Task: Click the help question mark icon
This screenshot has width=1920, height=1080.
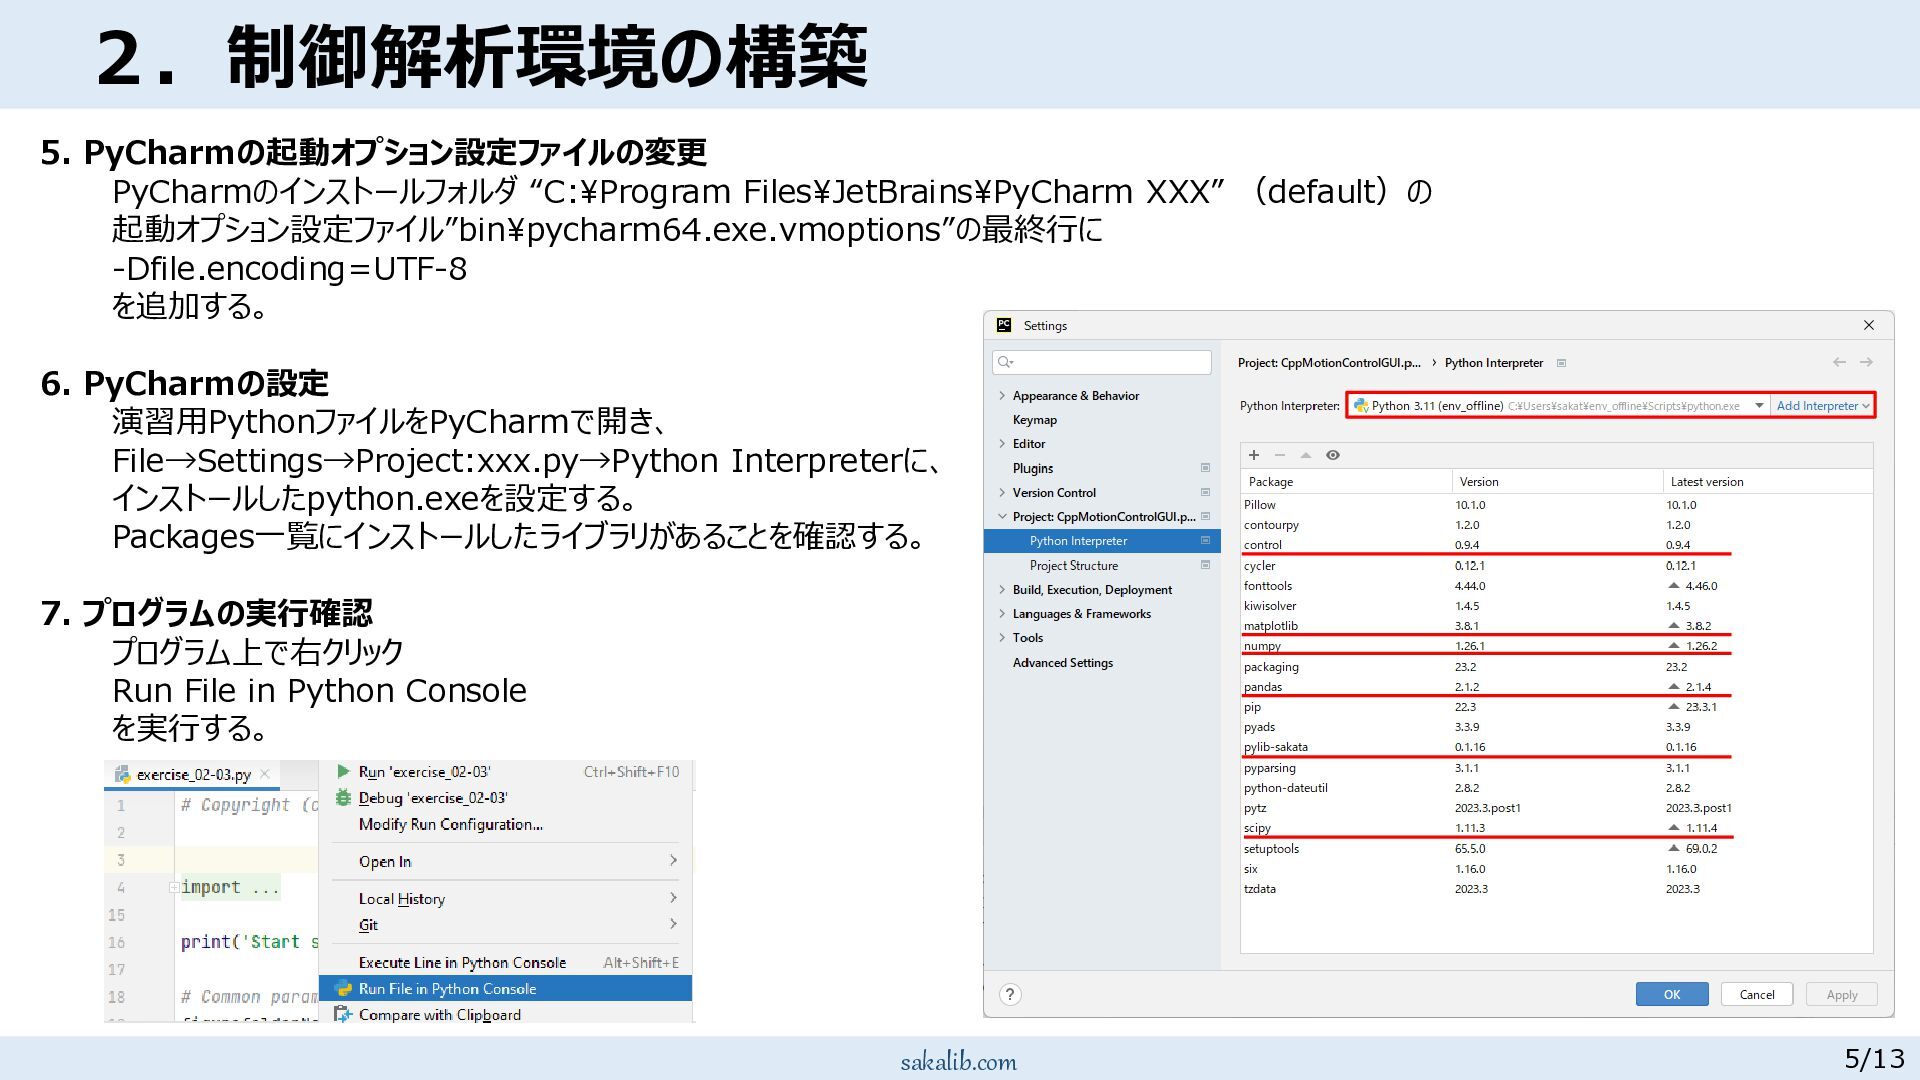Action: (x=1010, y=994)
